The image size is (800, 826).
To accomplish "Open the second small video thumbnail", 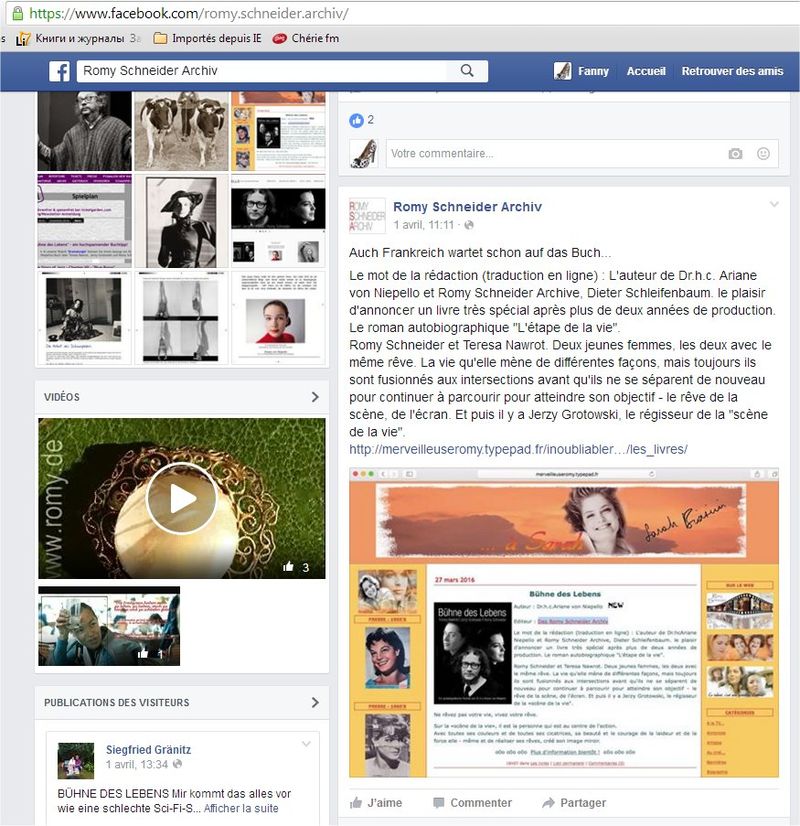I will pos(109,626).
